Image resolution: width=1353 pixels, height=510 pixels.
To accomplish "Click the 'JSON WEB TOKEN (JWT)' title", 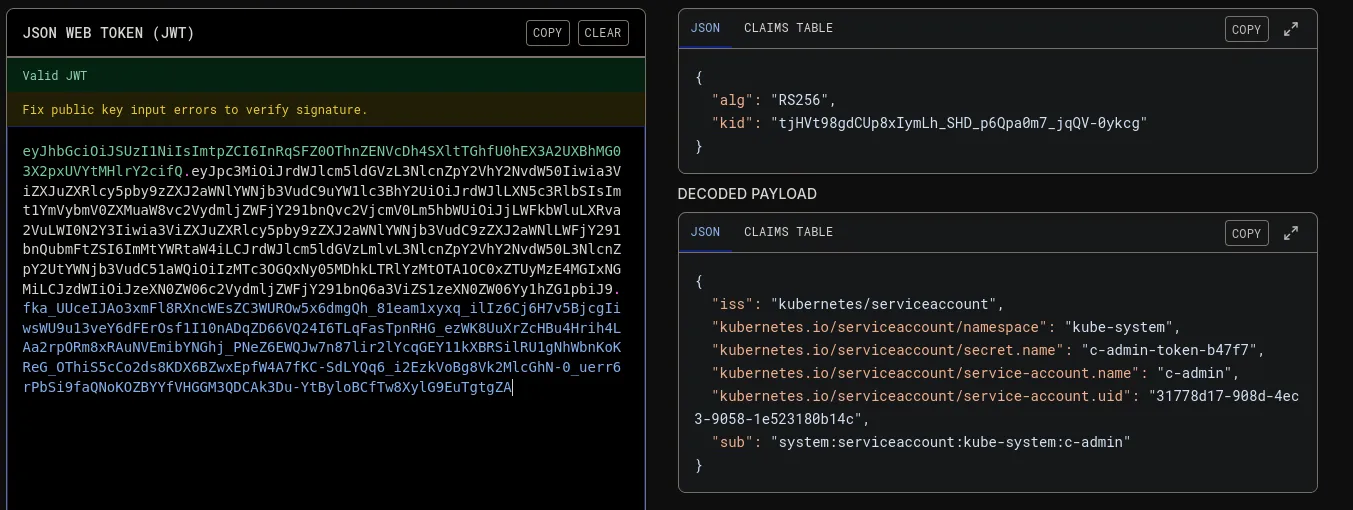I will pos(108,32).
